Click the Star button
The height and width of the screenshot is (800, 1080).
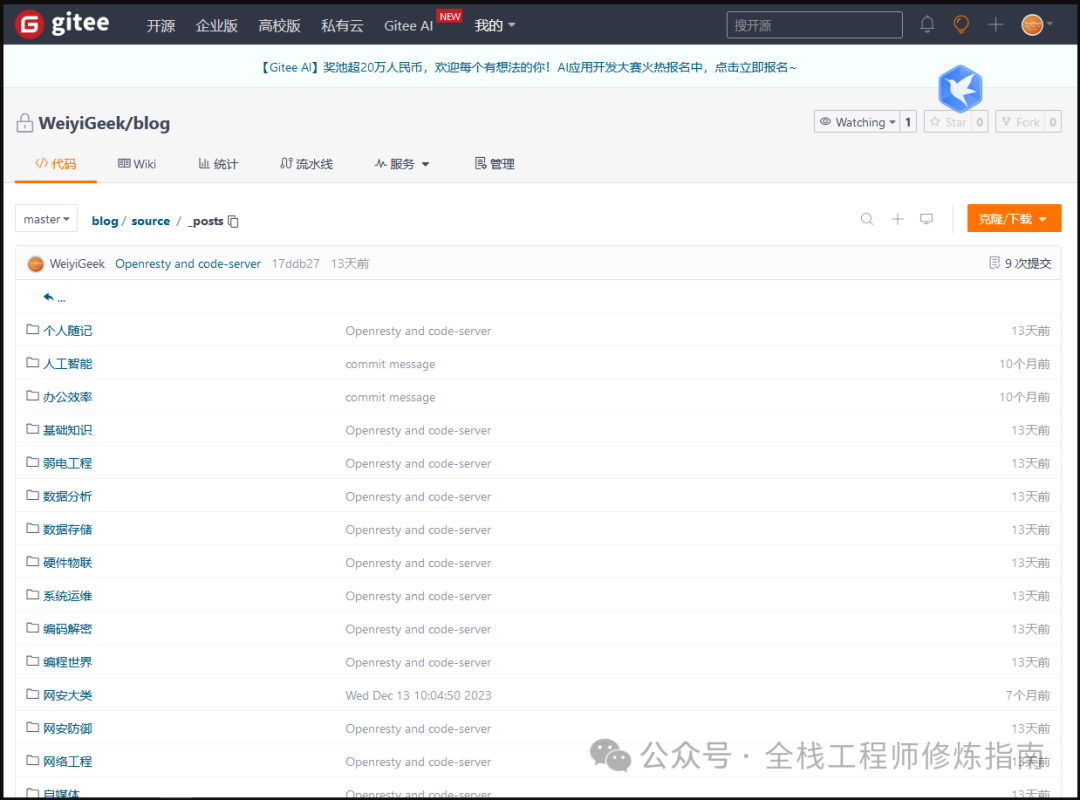pyautogui.click(x=948, y=122)
